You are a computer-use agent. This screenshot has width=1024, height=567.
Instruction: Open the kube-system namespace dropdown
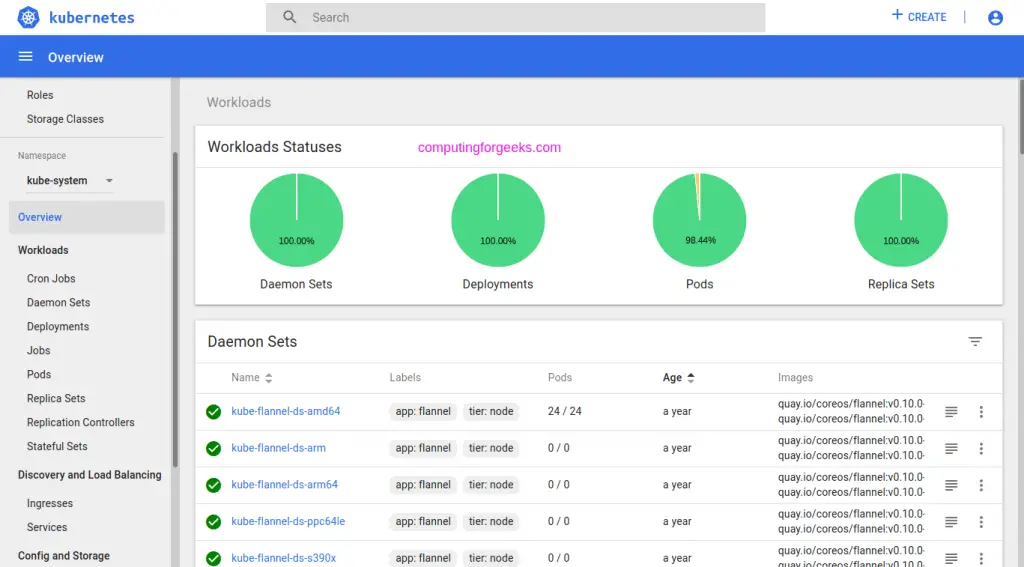69,180
